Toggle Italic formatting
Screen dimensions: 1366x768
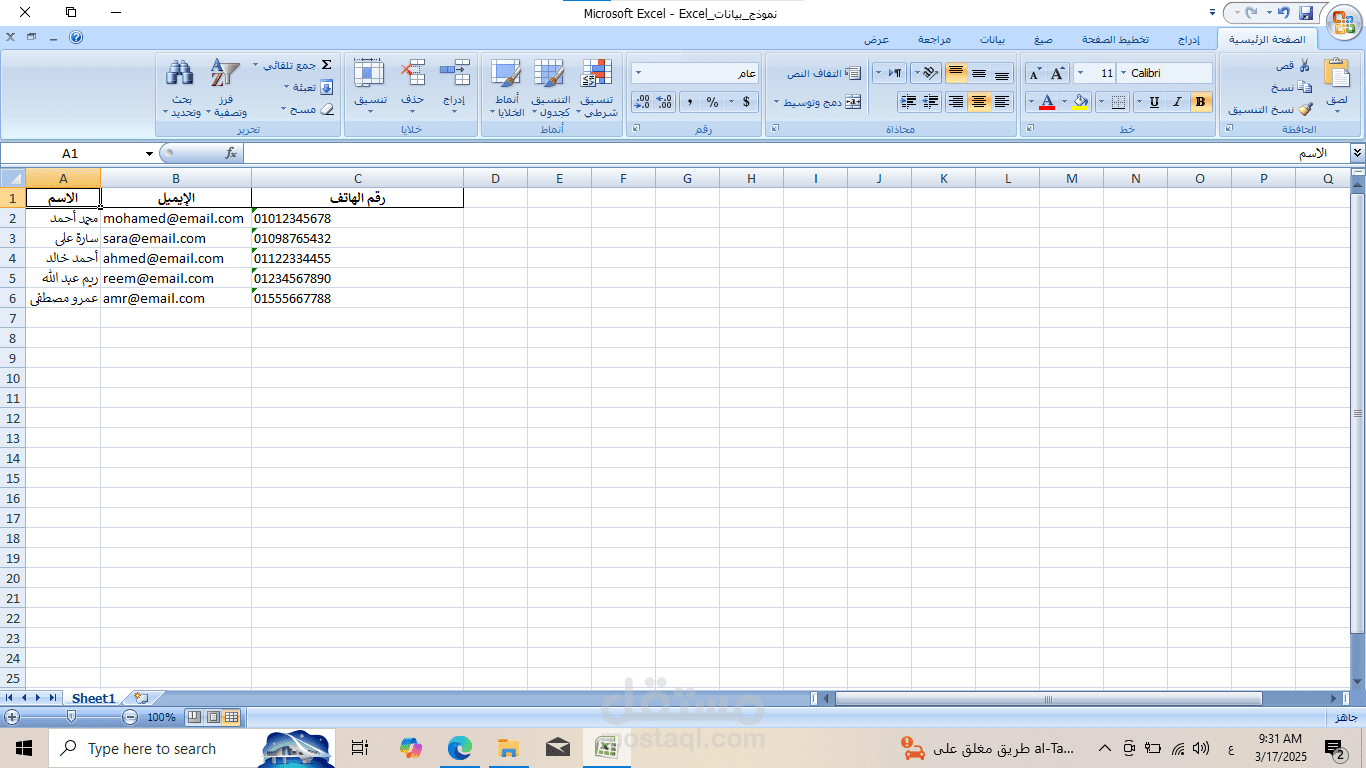(x=1178, y=102)
